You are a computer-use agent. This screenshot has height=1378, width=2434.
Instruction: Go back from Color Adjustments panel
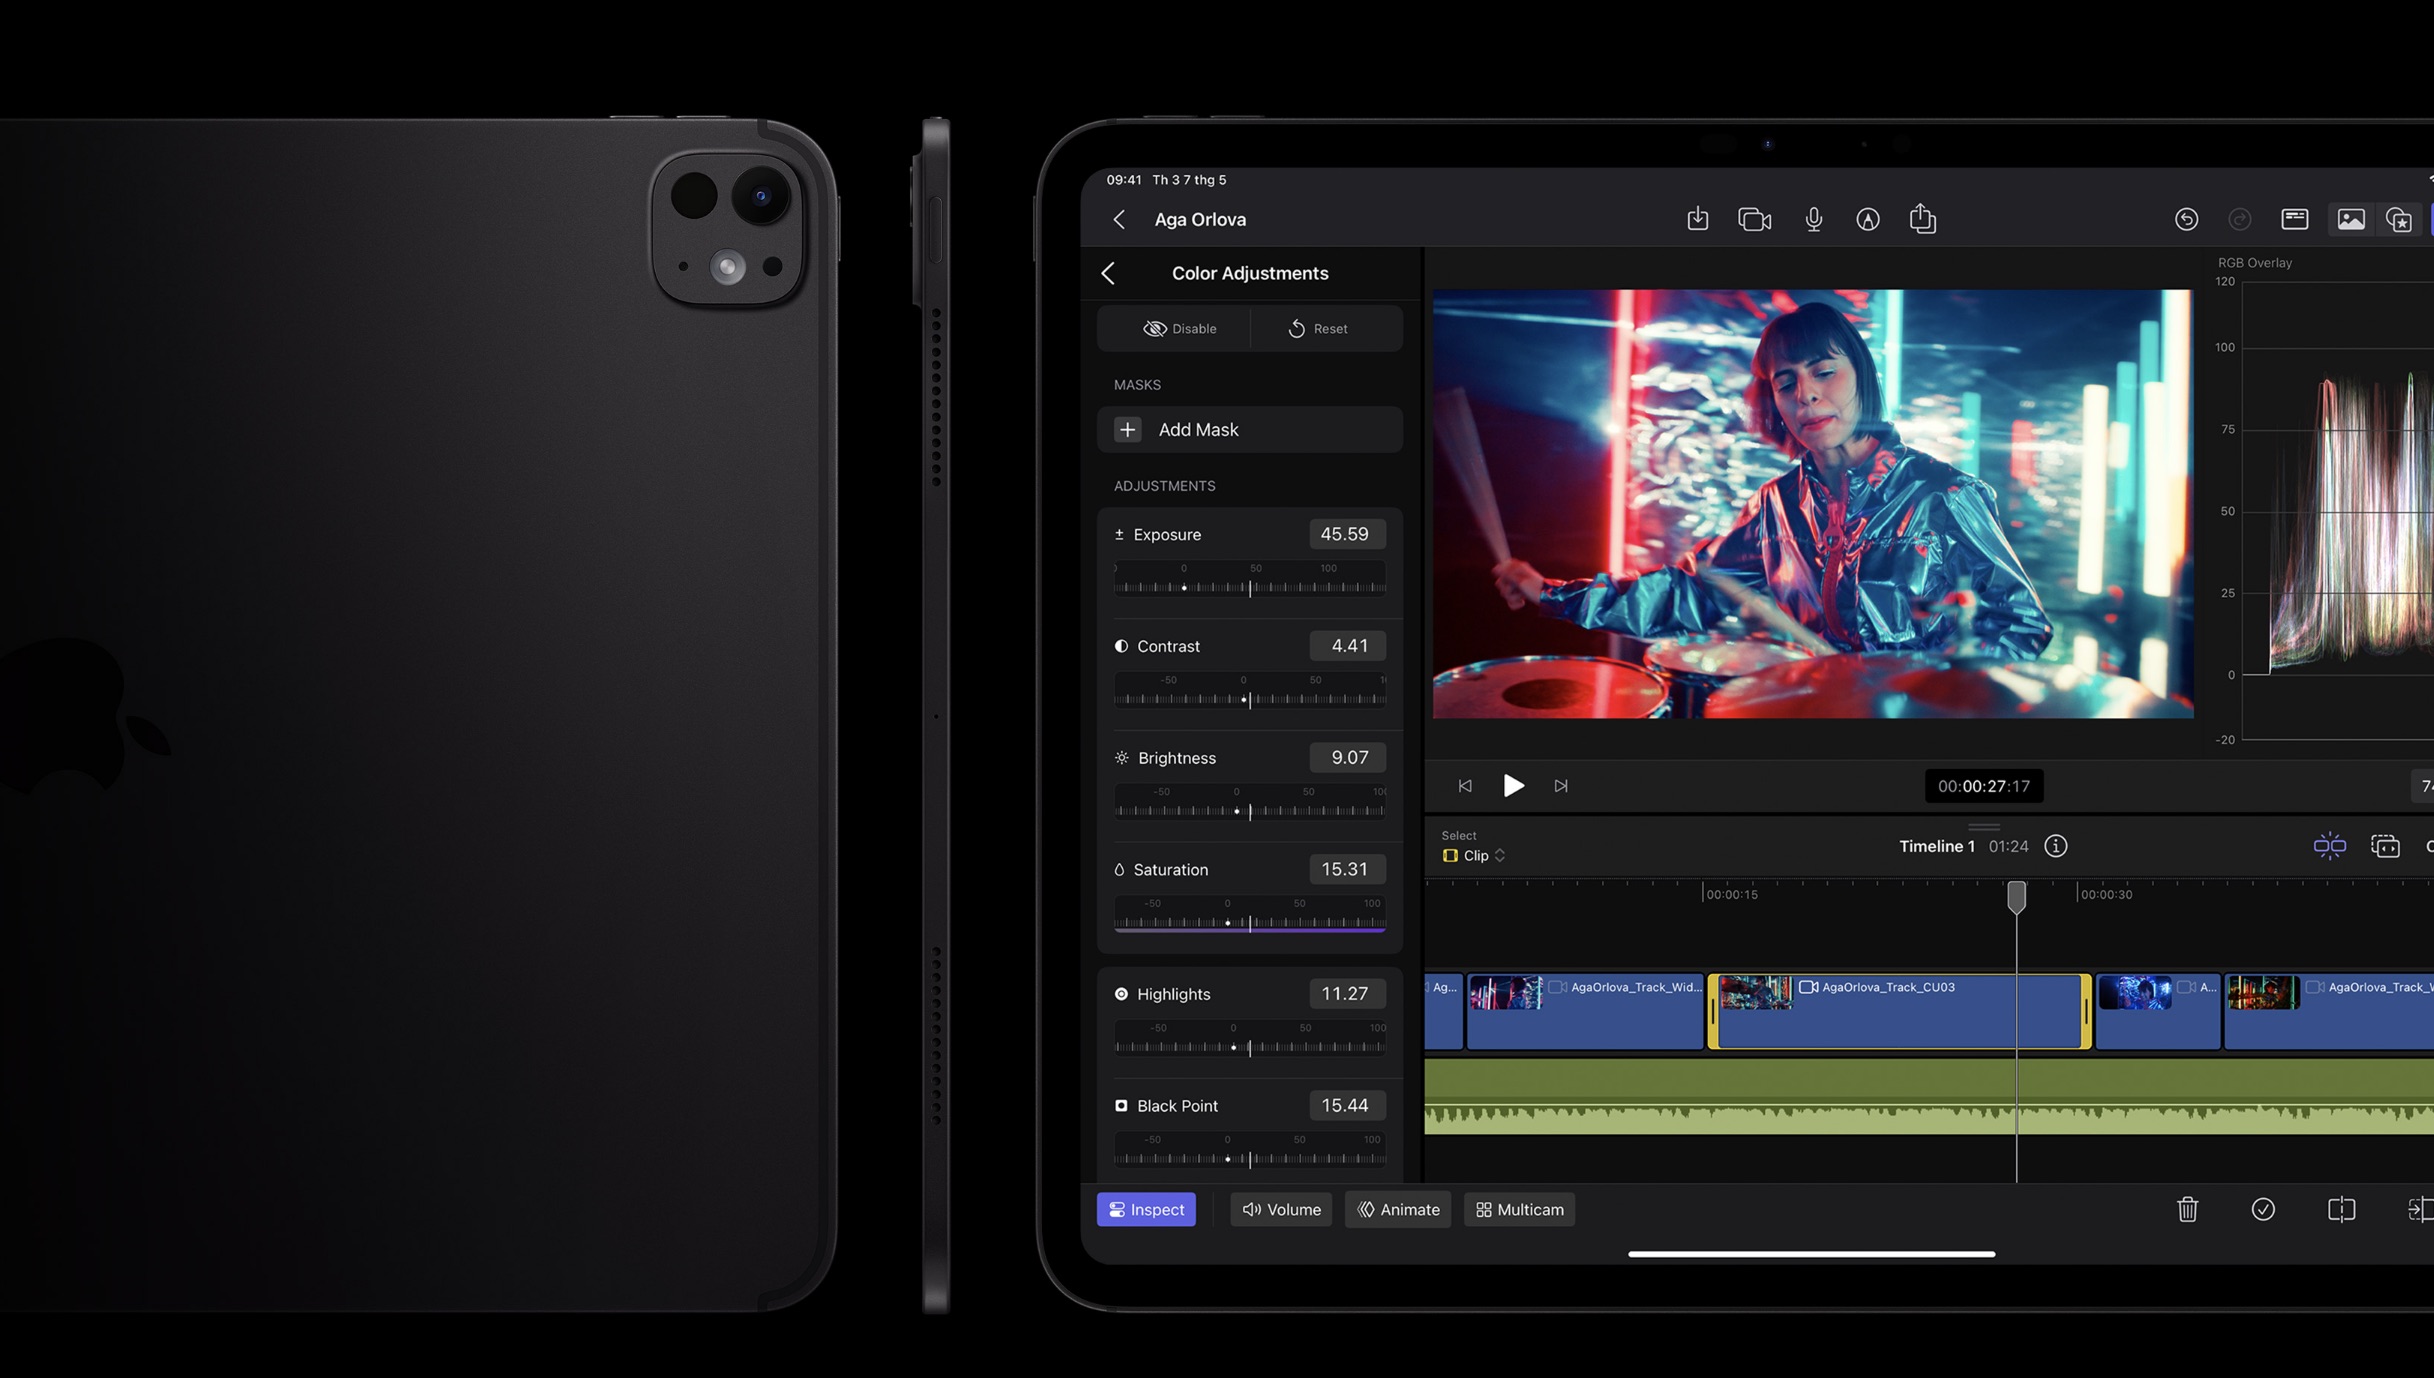1108,273
